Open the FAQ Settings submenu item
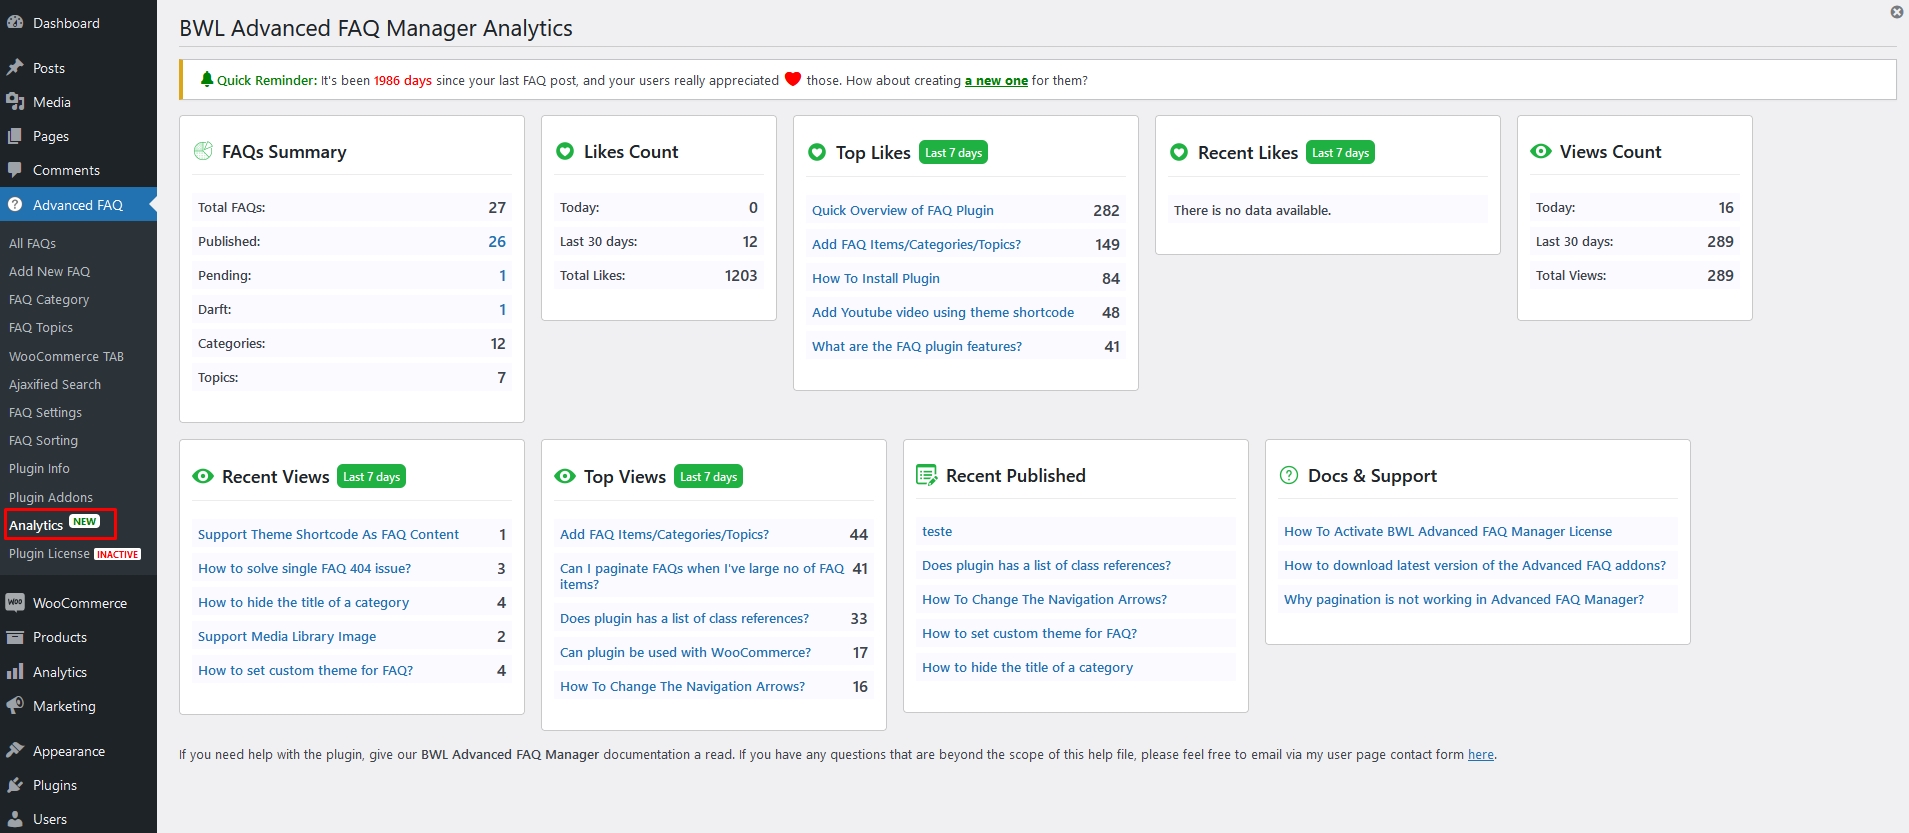Viewport: 1909px width, 833px height. [x=45, y=412]
